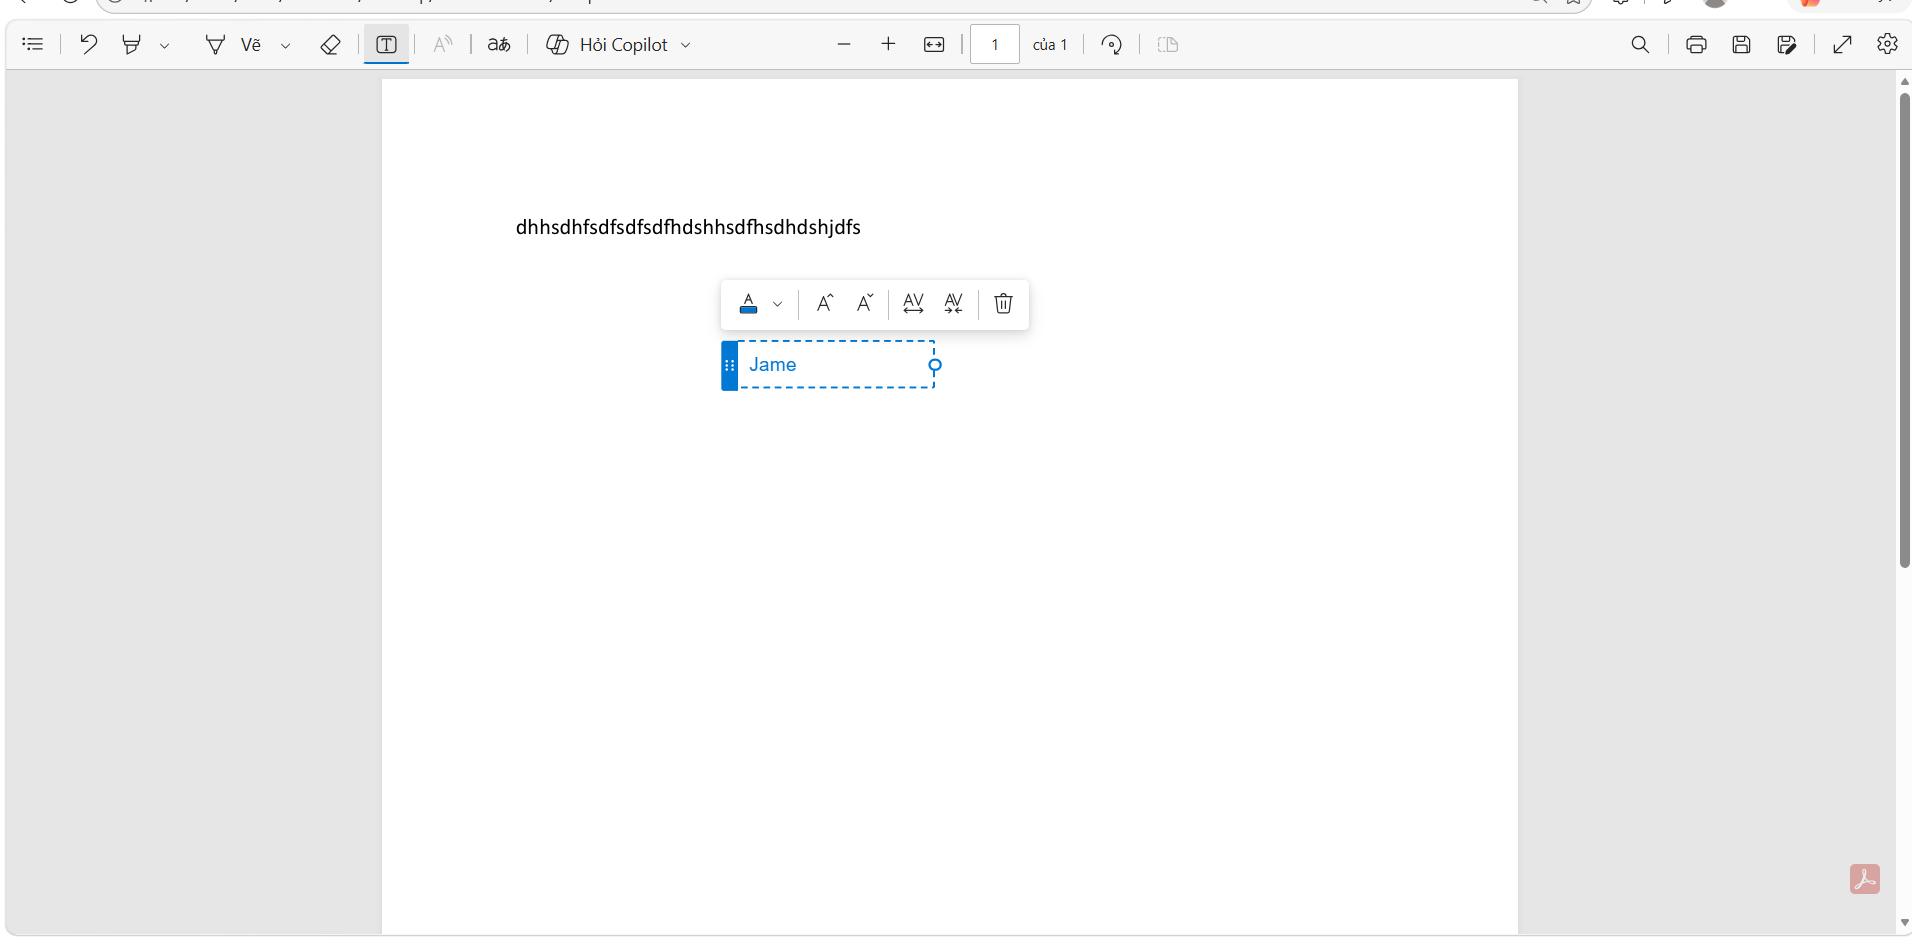Click the translate icon

click(499, 44)
